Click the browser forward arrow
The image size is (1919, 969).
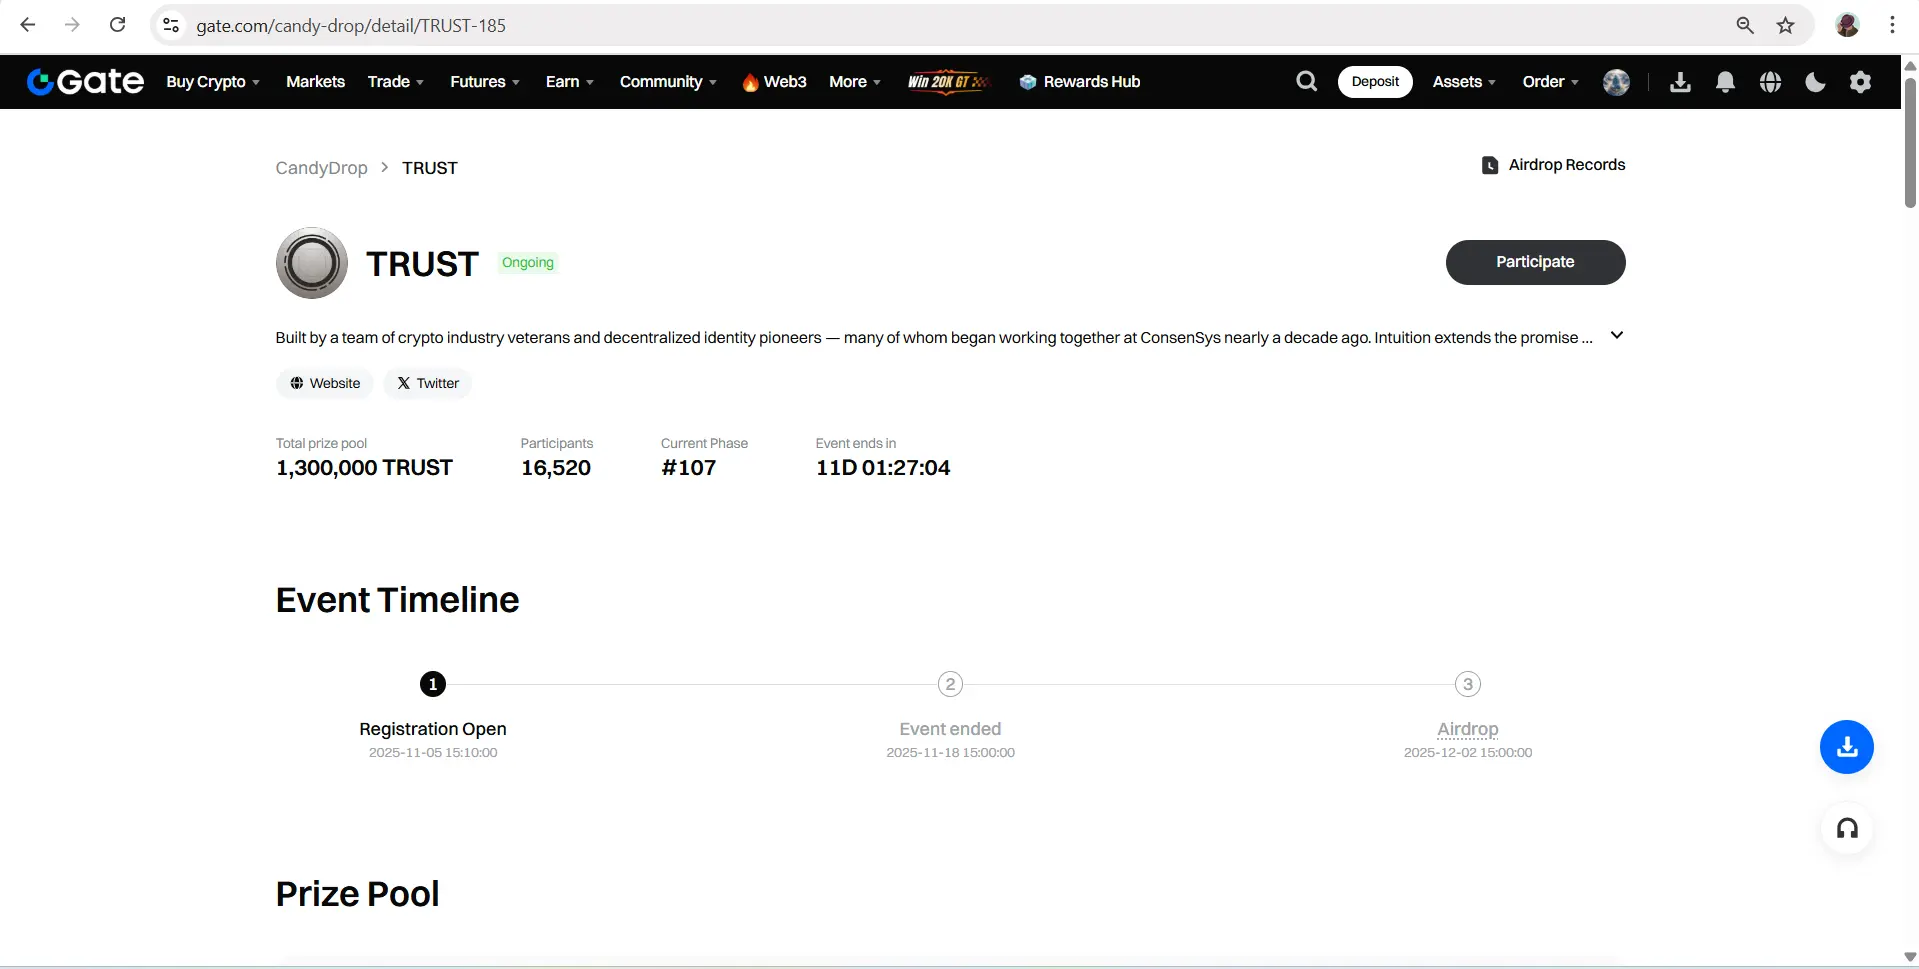[72, 25]
